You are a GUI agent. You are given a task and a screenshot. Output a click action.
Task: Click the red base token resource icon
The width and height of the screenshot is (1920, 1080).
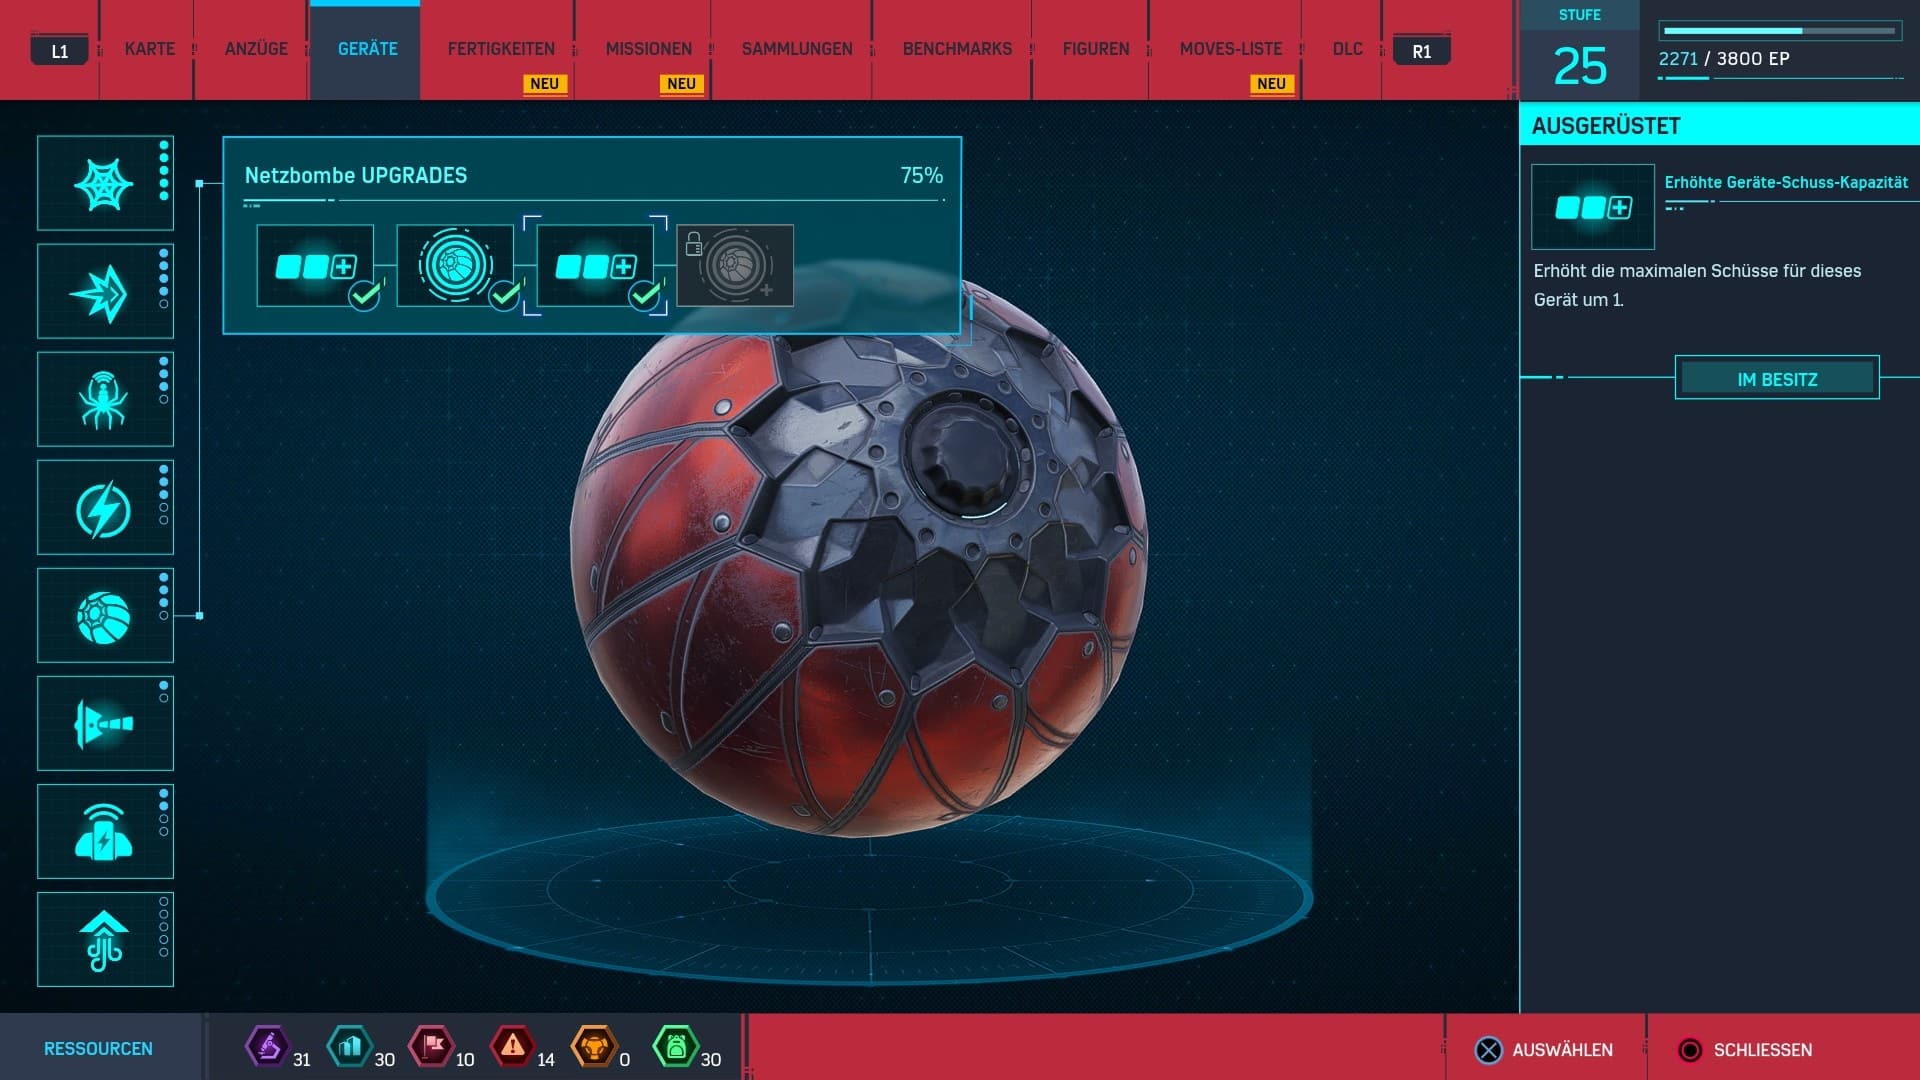(432, 1047)
